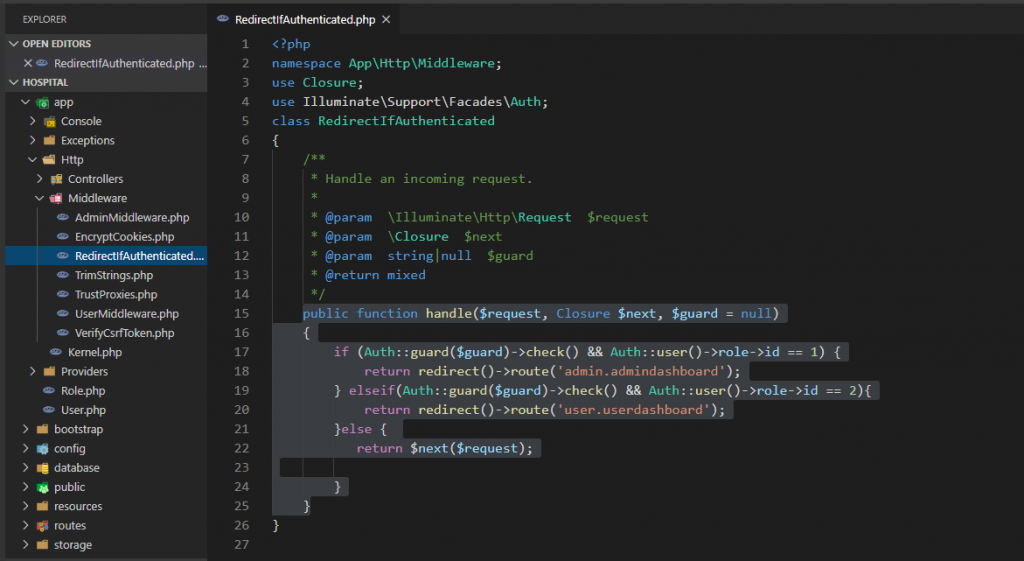Collapse the OPEN EDITORS section
Screen dimensions: 1024x561
[14, 44]
